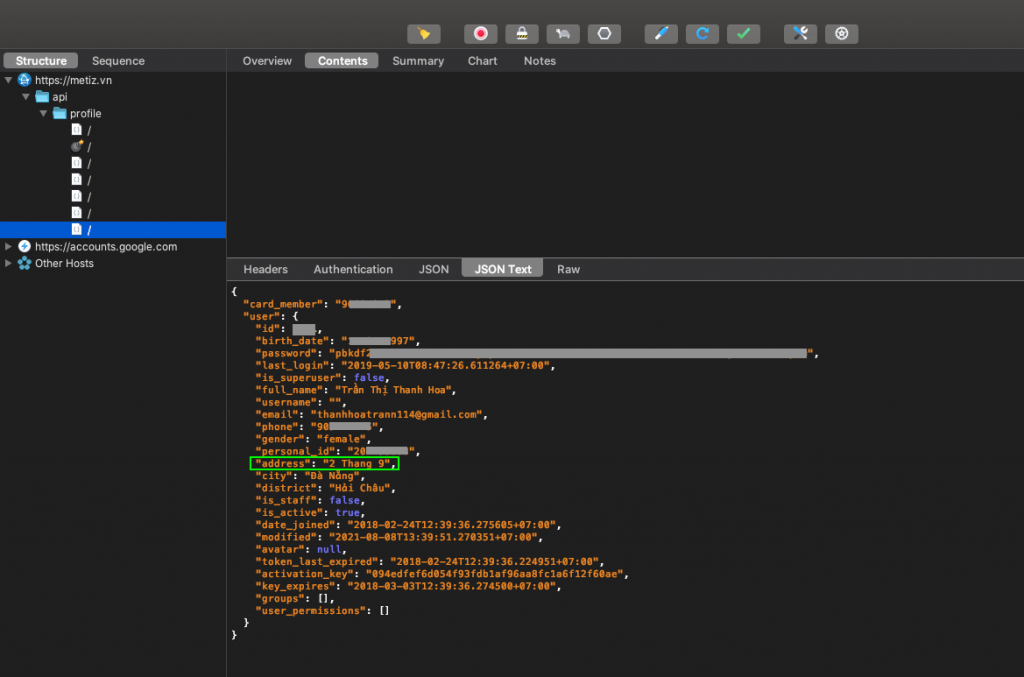Toggle SSL Proxying padlock icon
1024x677 pixels.
coord(522,34)
